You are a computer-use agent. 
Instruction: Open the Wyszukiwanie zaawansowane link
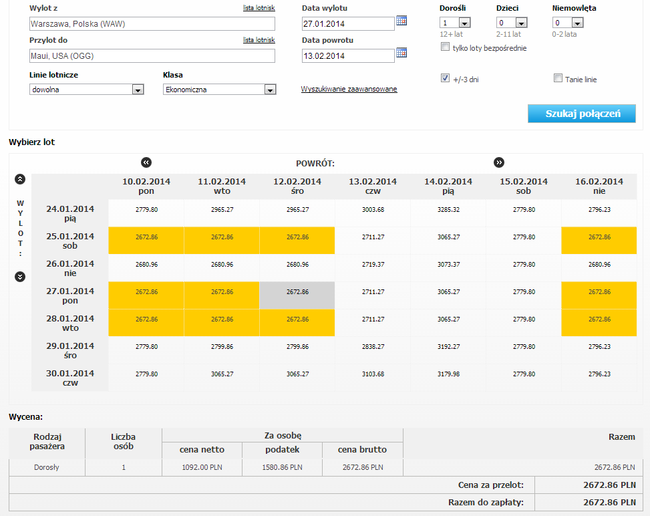349,89
